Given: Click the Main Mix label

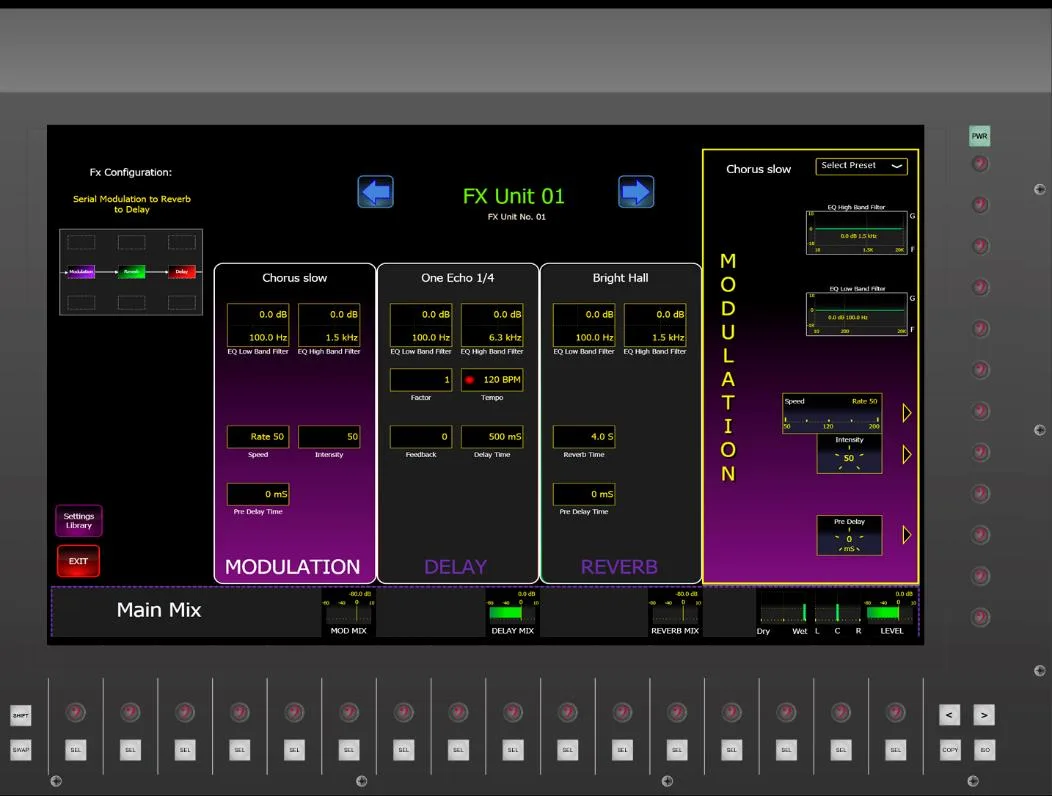Looking at the screenshot, I should (x=159, y=610).
